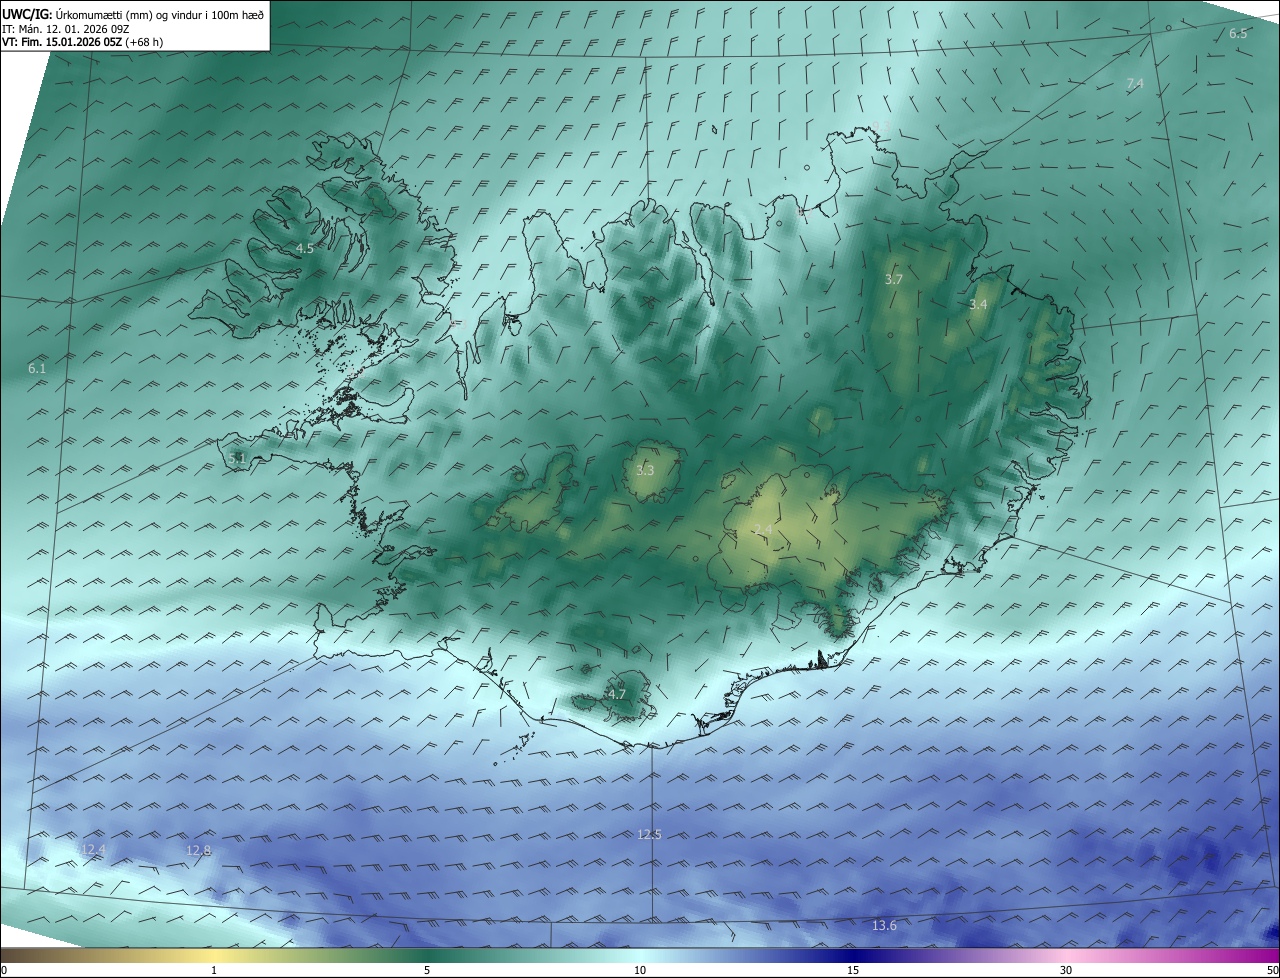Click the 13.6 value near bottom edge
The height and width of the screenshot is (978, 1280).
click(884, 926)
